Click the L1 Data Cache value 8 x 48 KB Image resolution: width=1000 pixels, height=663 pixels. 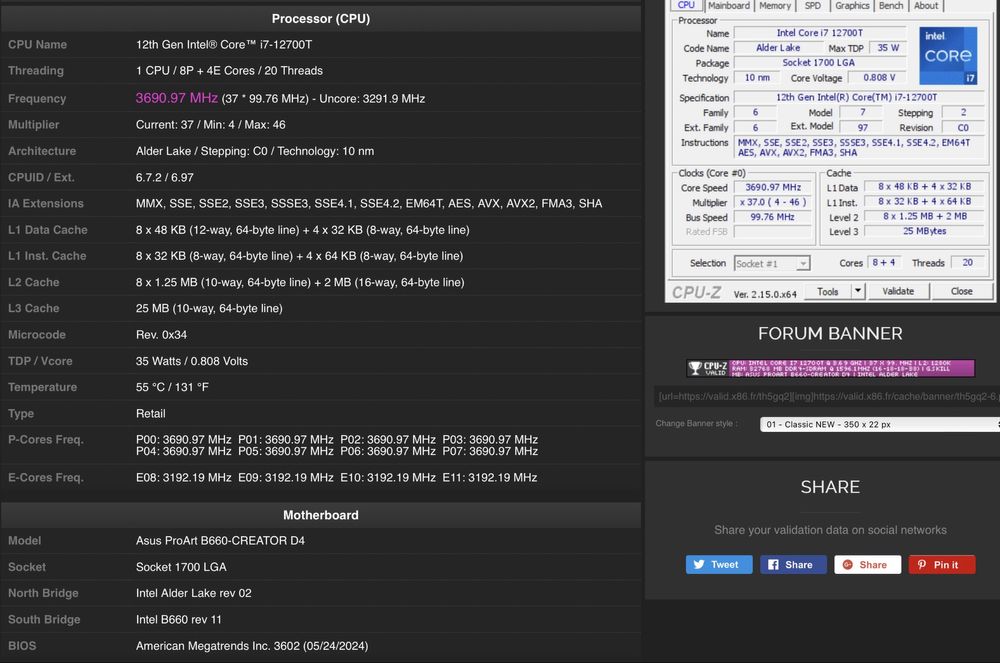pyautogui.click(x=302, y=230)
